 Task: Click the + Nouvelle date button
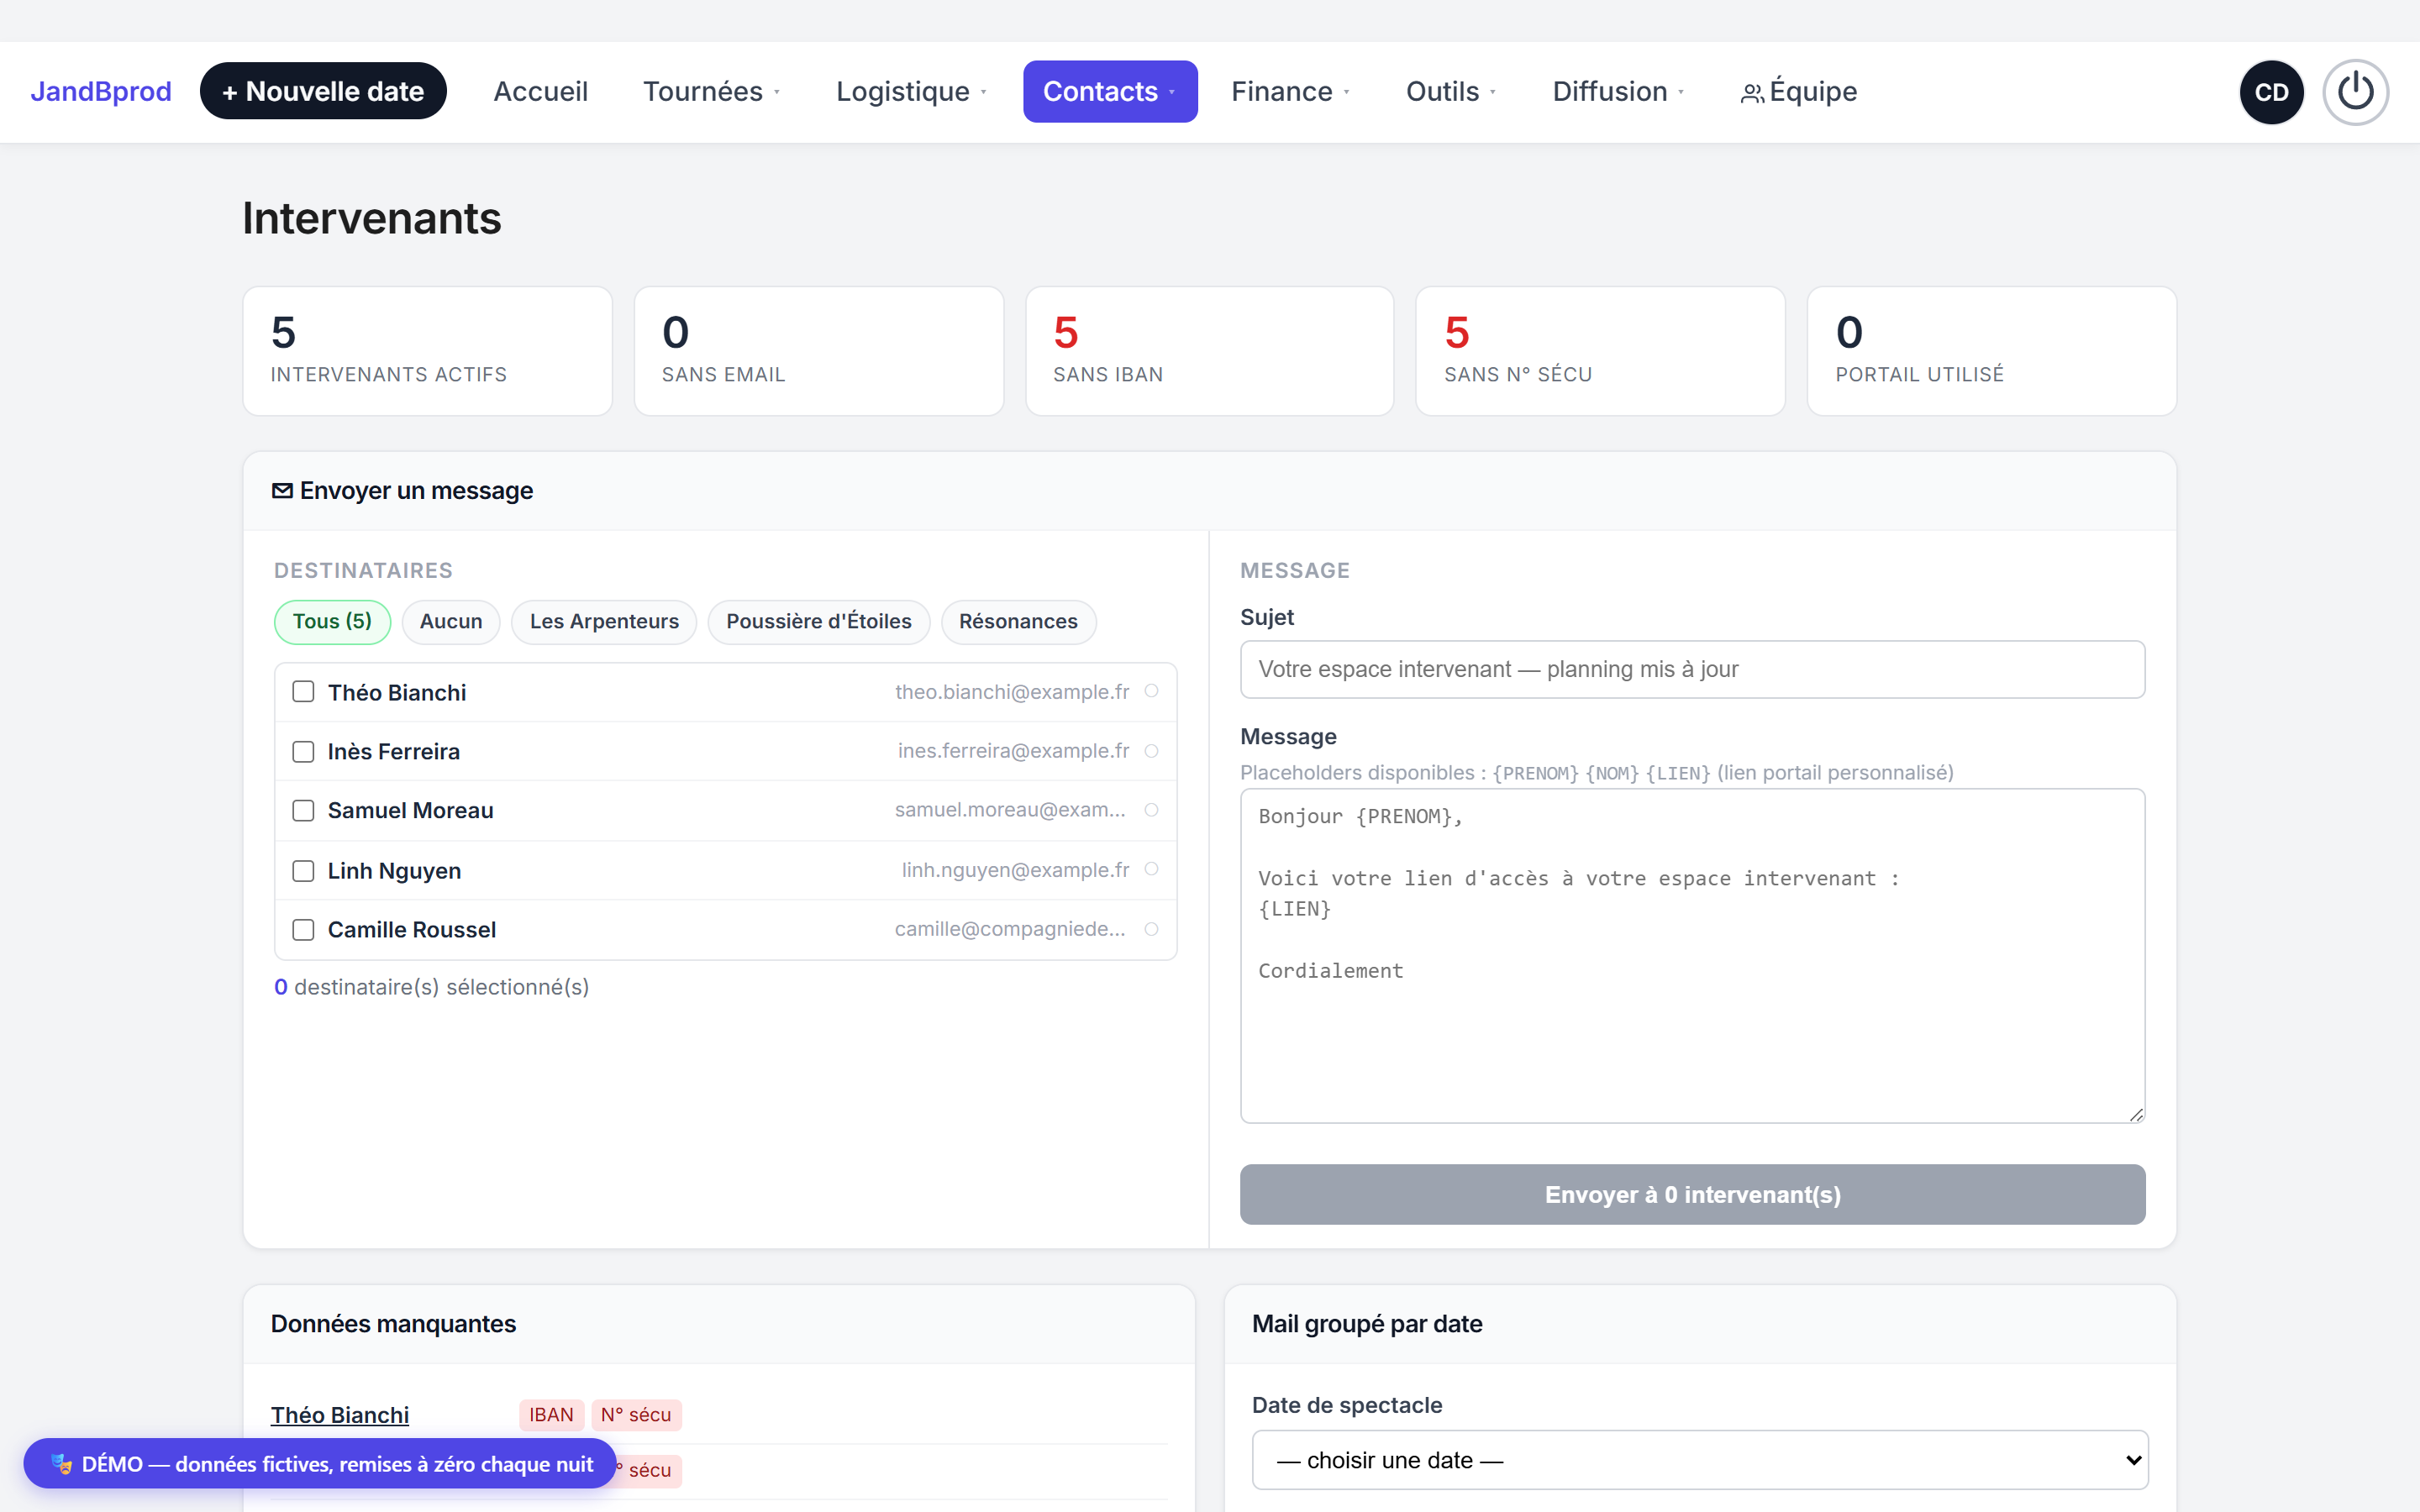tap(323, 91)
